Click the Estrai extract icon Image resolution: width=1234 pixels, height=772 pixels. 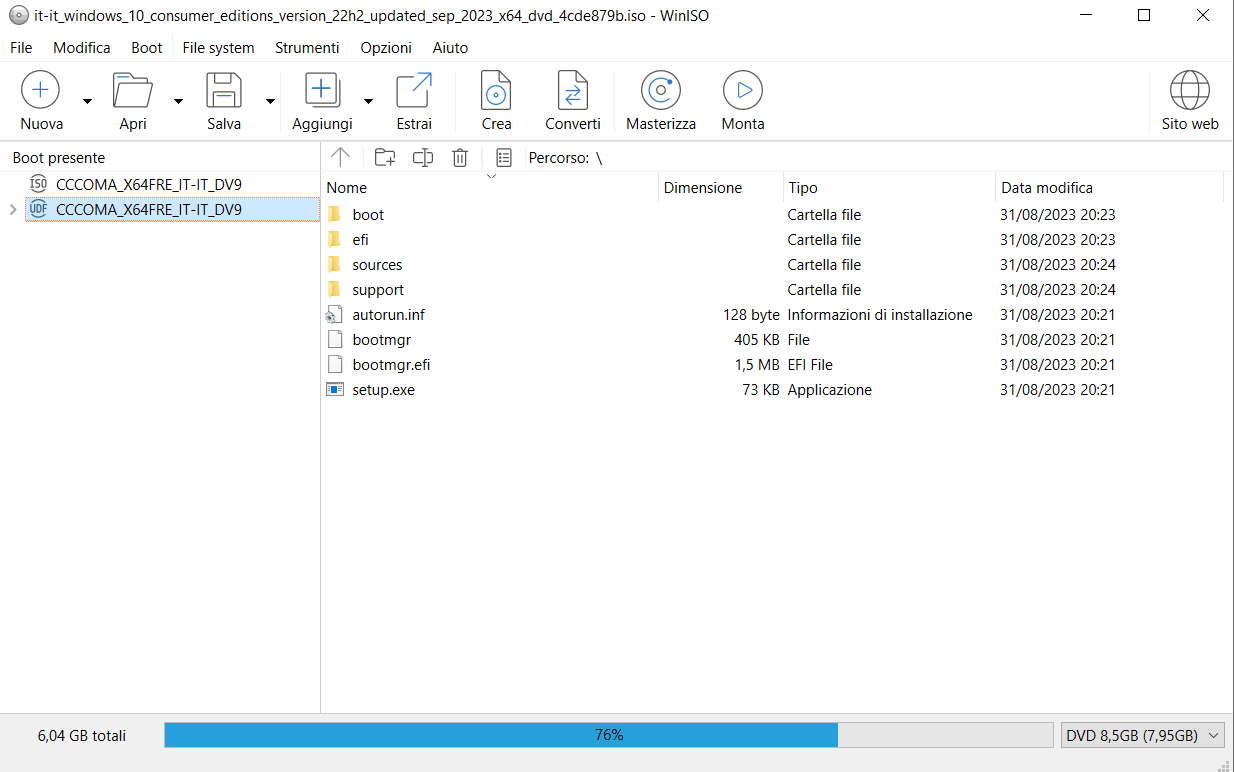point(414,89)
